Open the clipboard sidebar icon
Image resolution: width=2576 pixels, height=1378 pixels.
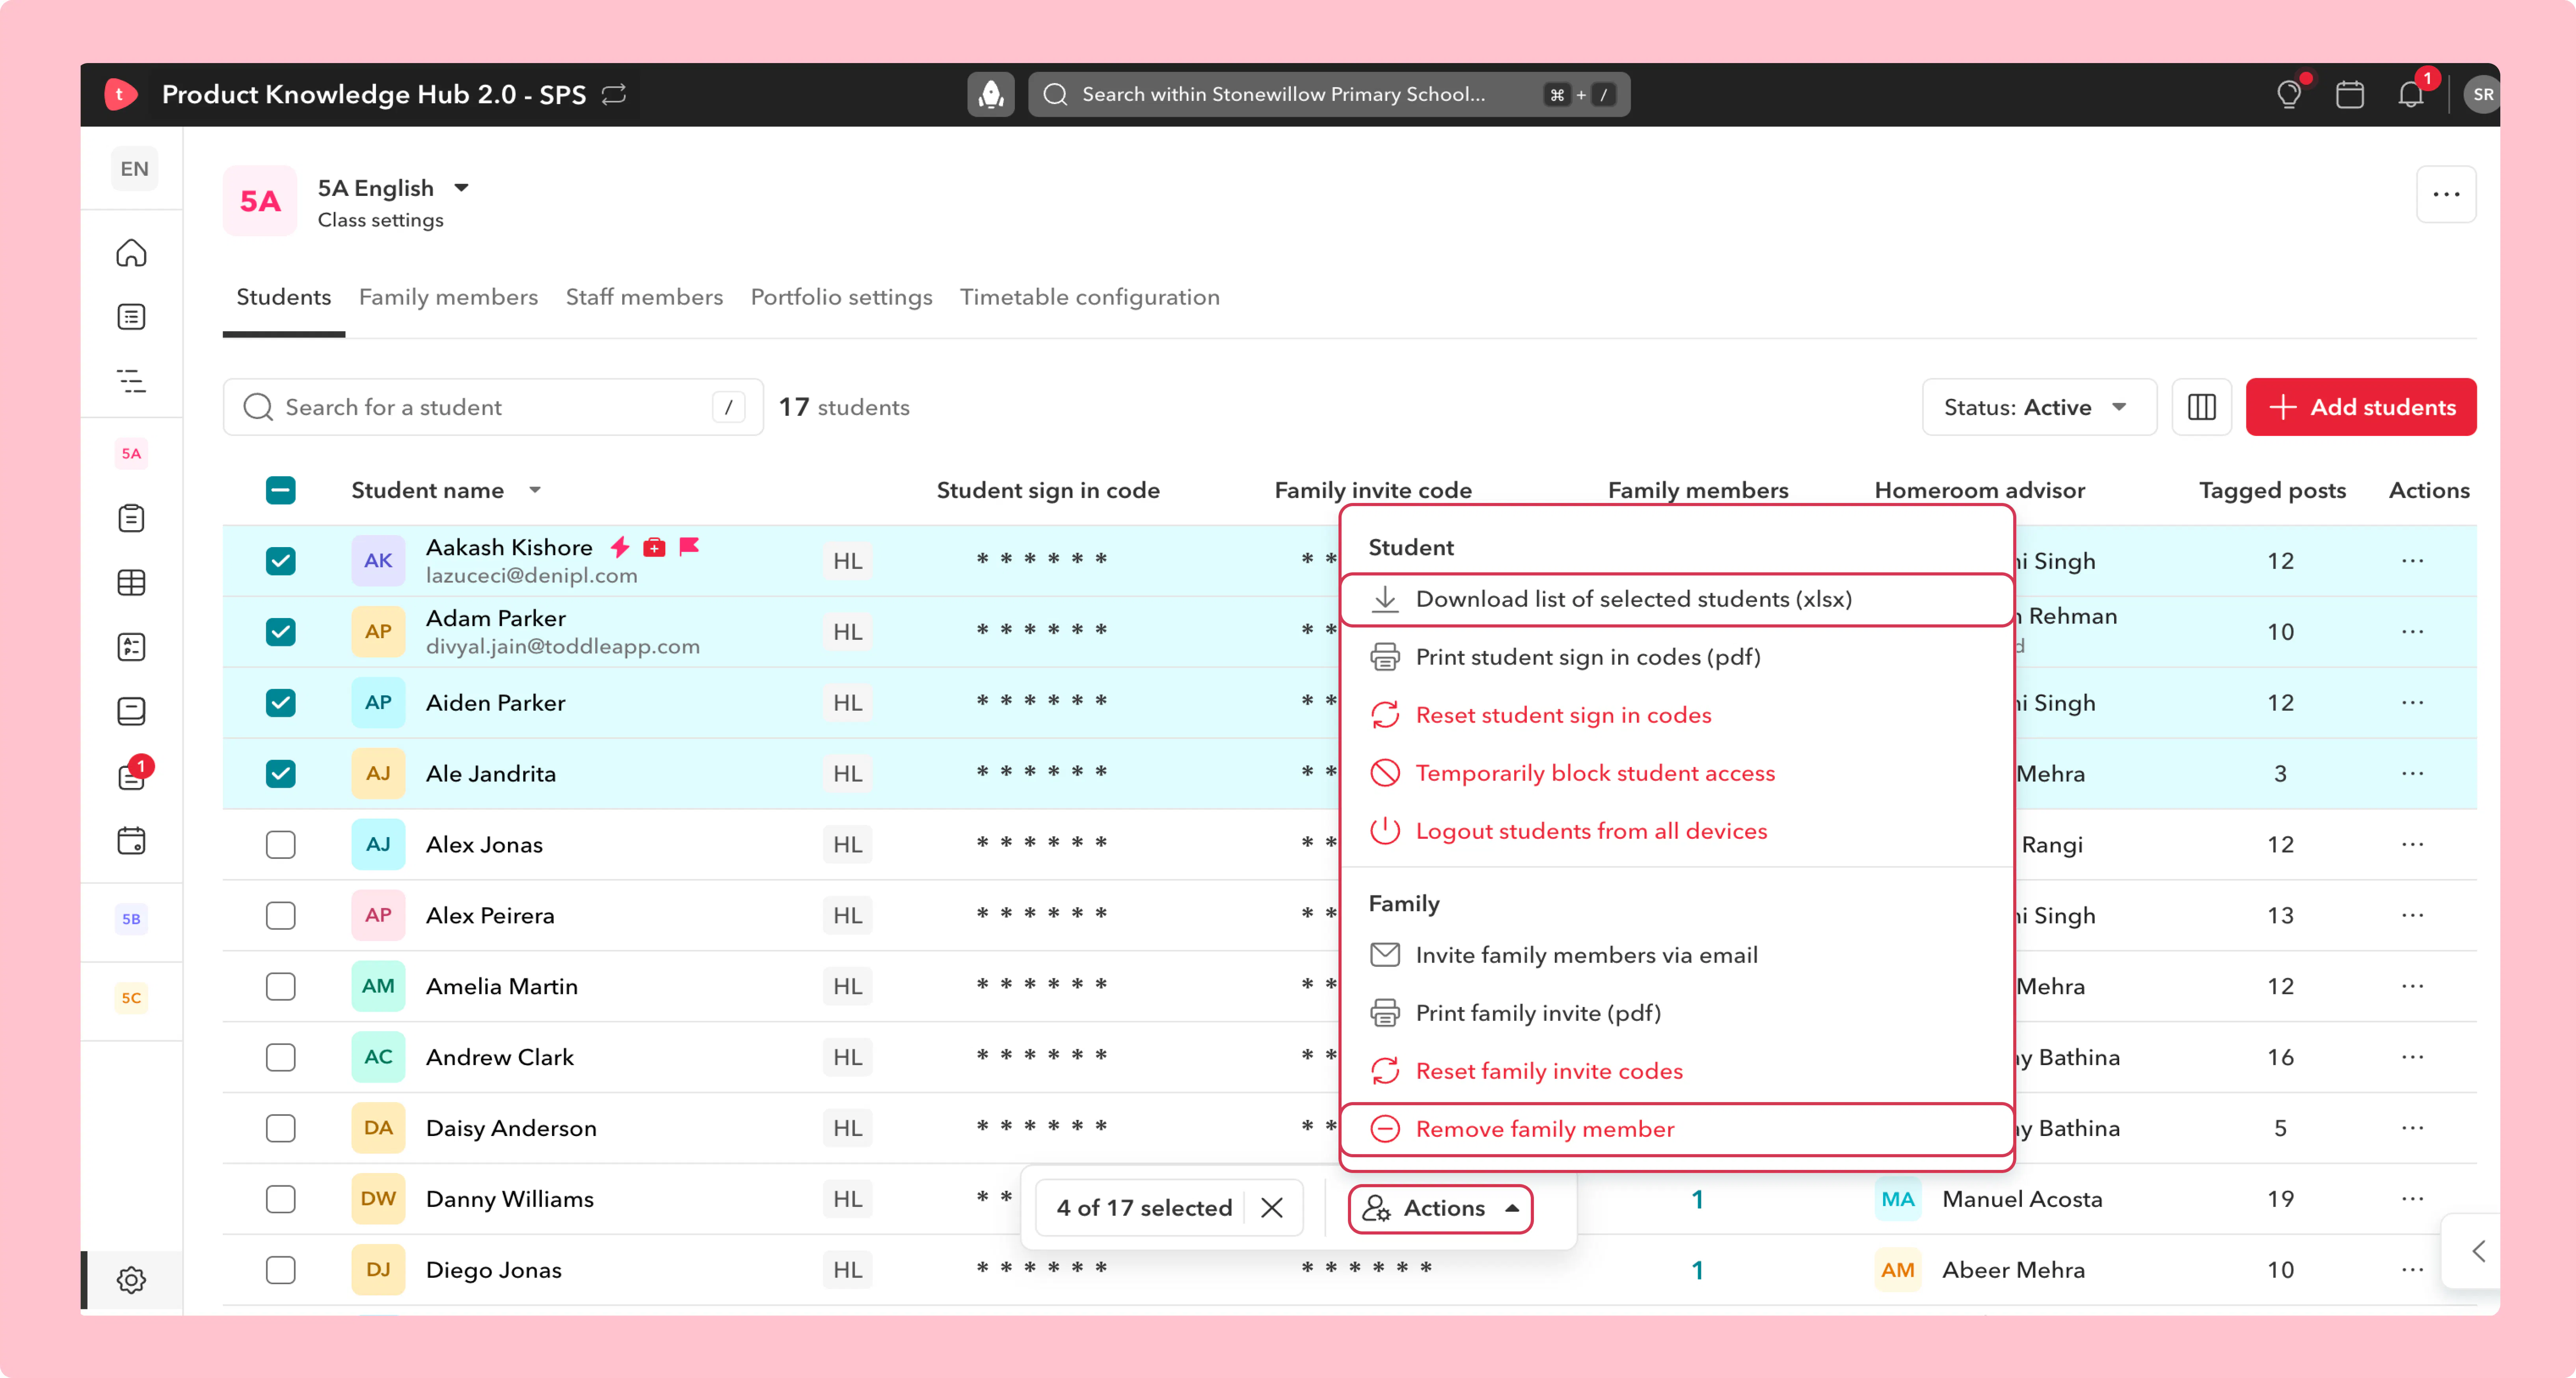pos(131,518)
